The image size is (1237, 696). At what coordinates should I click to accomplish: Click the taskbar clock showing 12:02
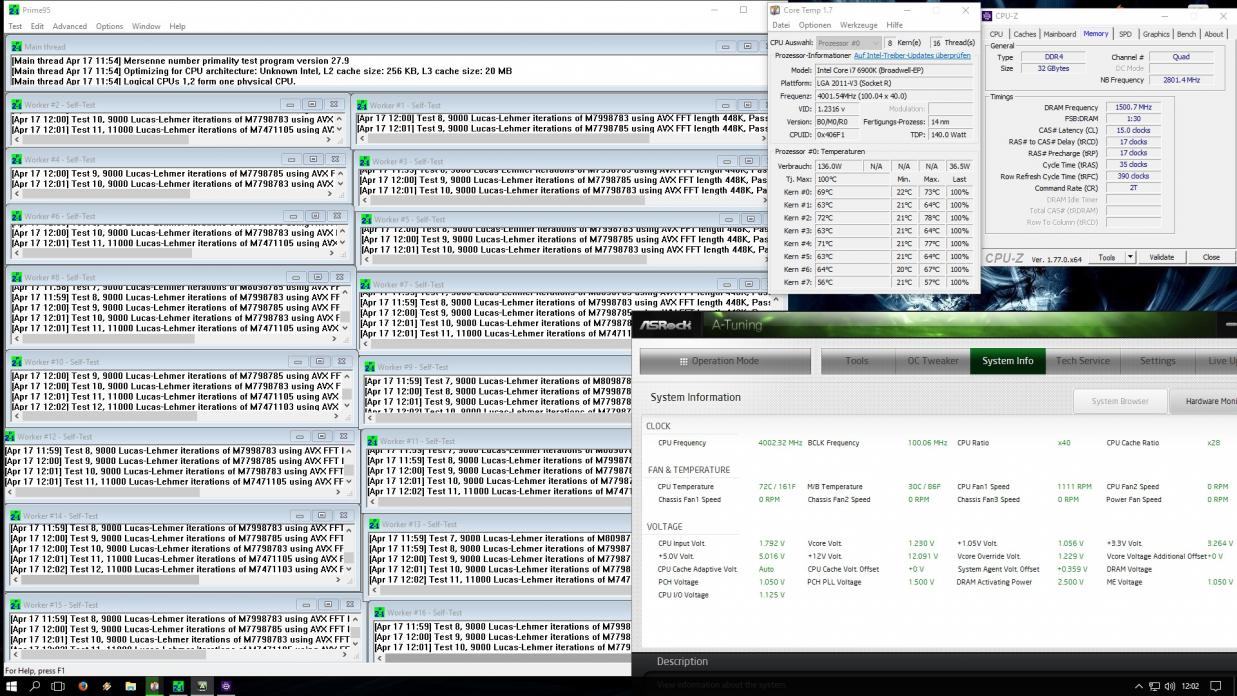coord(1190,686)
